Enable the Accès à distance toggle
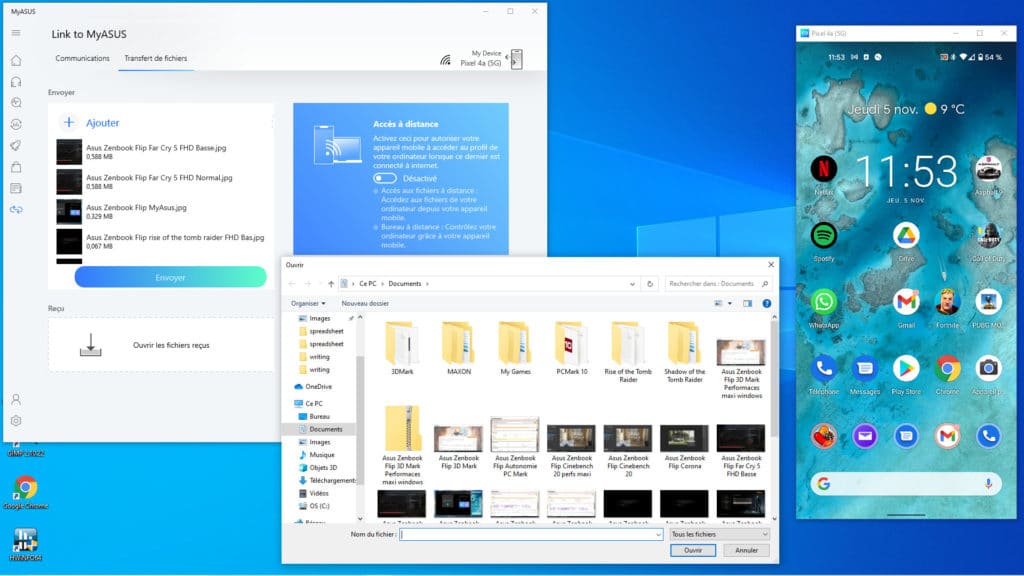This screenshot has height=576, width=1024. (385, 178)
